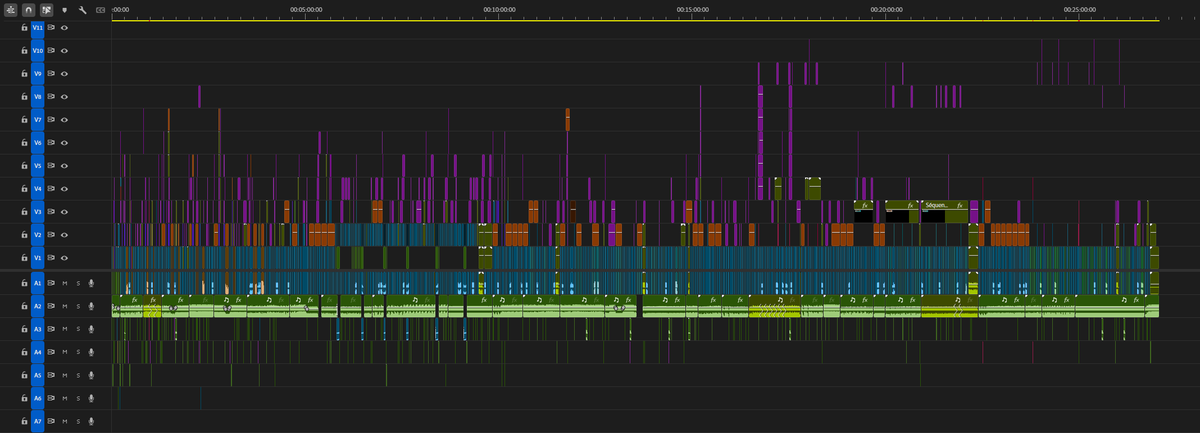Open the caption track options CC icon
Screen dimensions: 1200x433
100,9
